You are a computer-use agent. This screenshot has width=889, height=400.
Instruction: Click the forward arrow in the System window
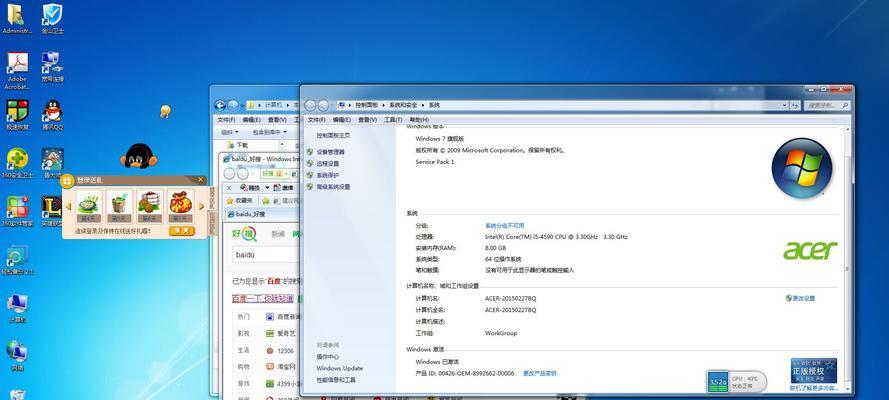323,105
